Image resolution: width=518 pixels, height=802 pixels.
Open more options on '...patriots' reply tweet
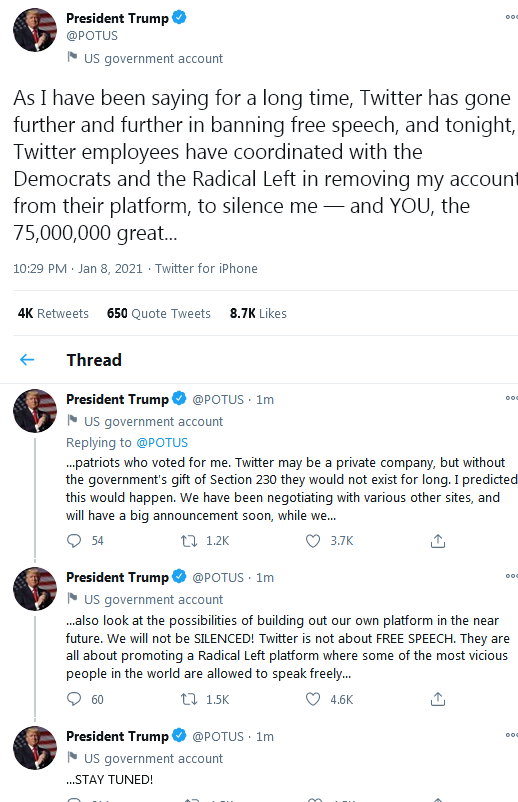click(511, 398)
